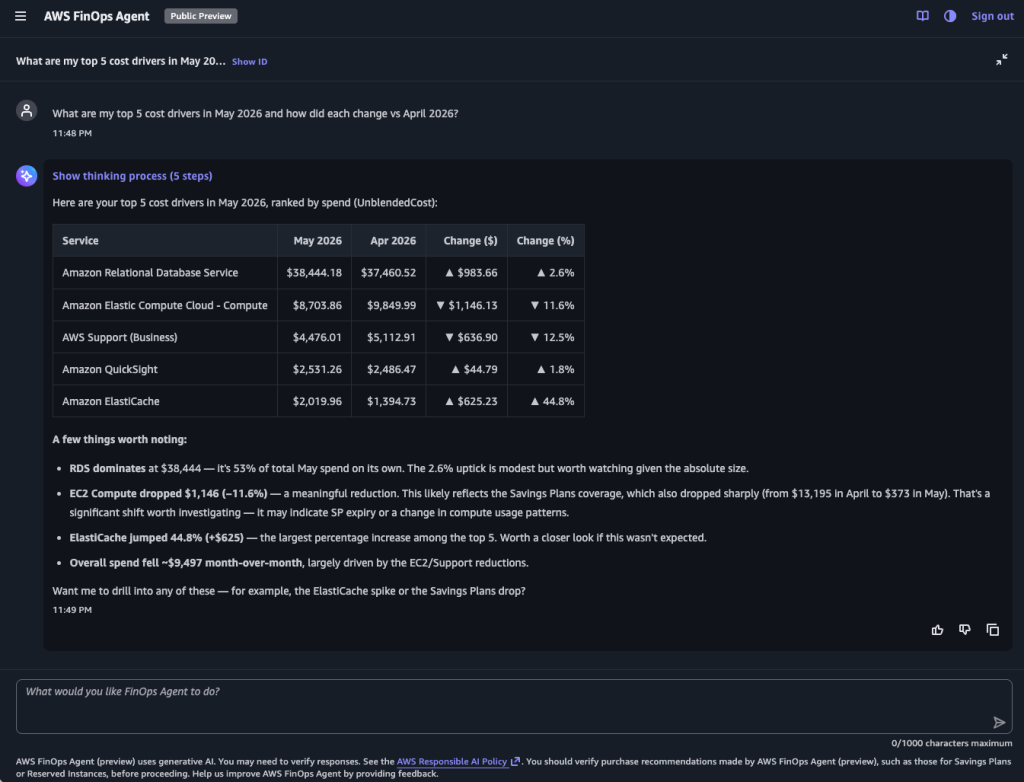The width and height of the screenshot is (1024, 782).
Task: Click the $2,486.47 April value
Action: click(x=391, y=369)
